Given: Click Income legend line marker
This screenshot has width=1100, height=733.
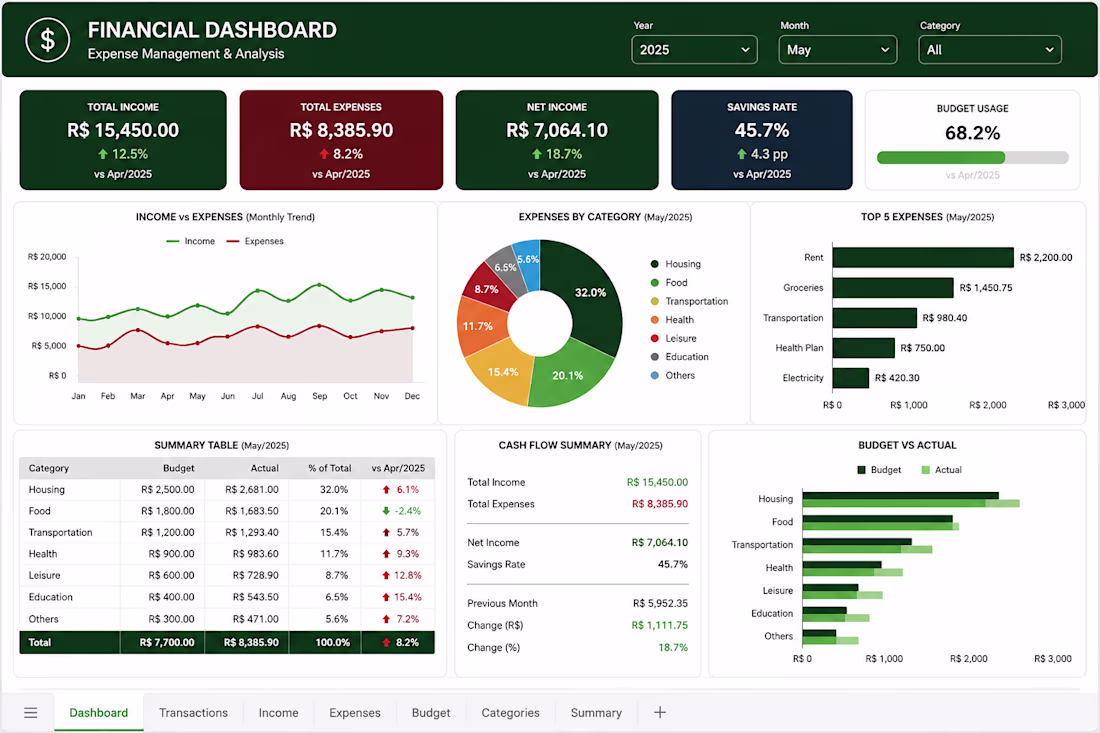Looking at the screenshot, I should pos(173,241).
